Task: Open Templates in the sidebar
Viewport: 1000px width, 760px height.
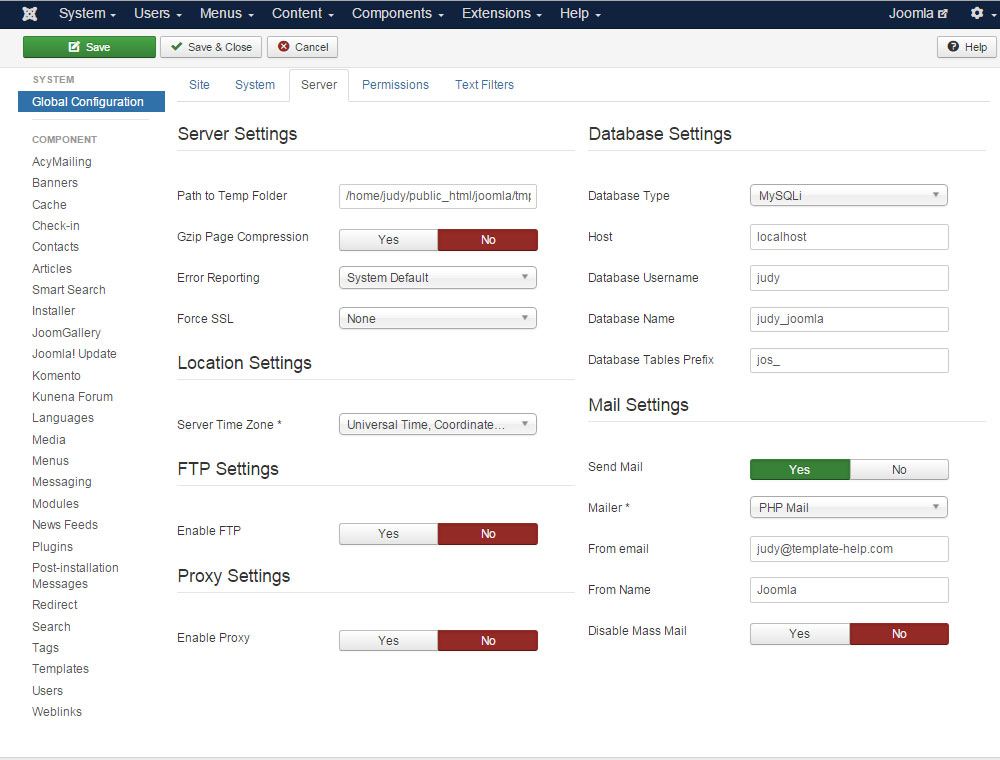Action: tap(61, 669)
